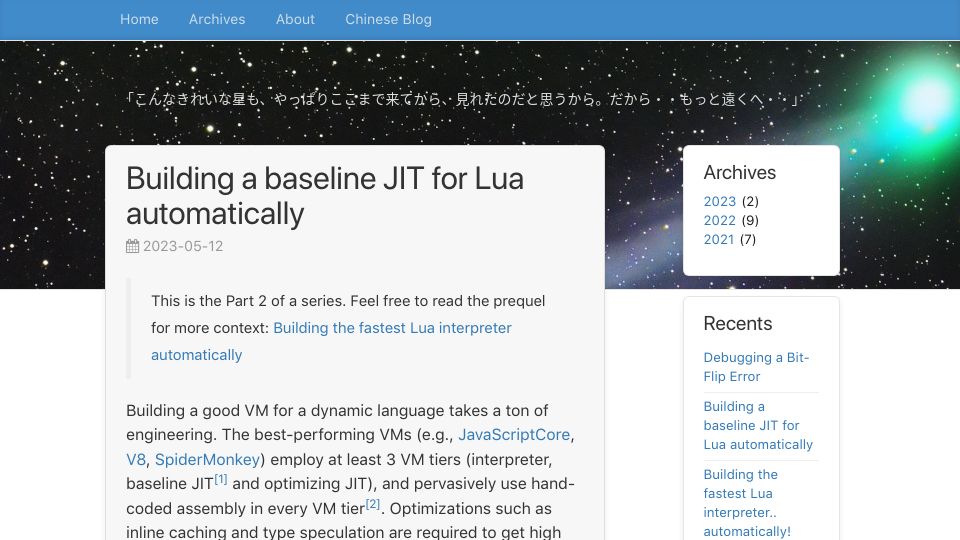This screenshot has width=960, height=540.
Task: Open 2021 archive in sidebar
Action: click(719, 239)
